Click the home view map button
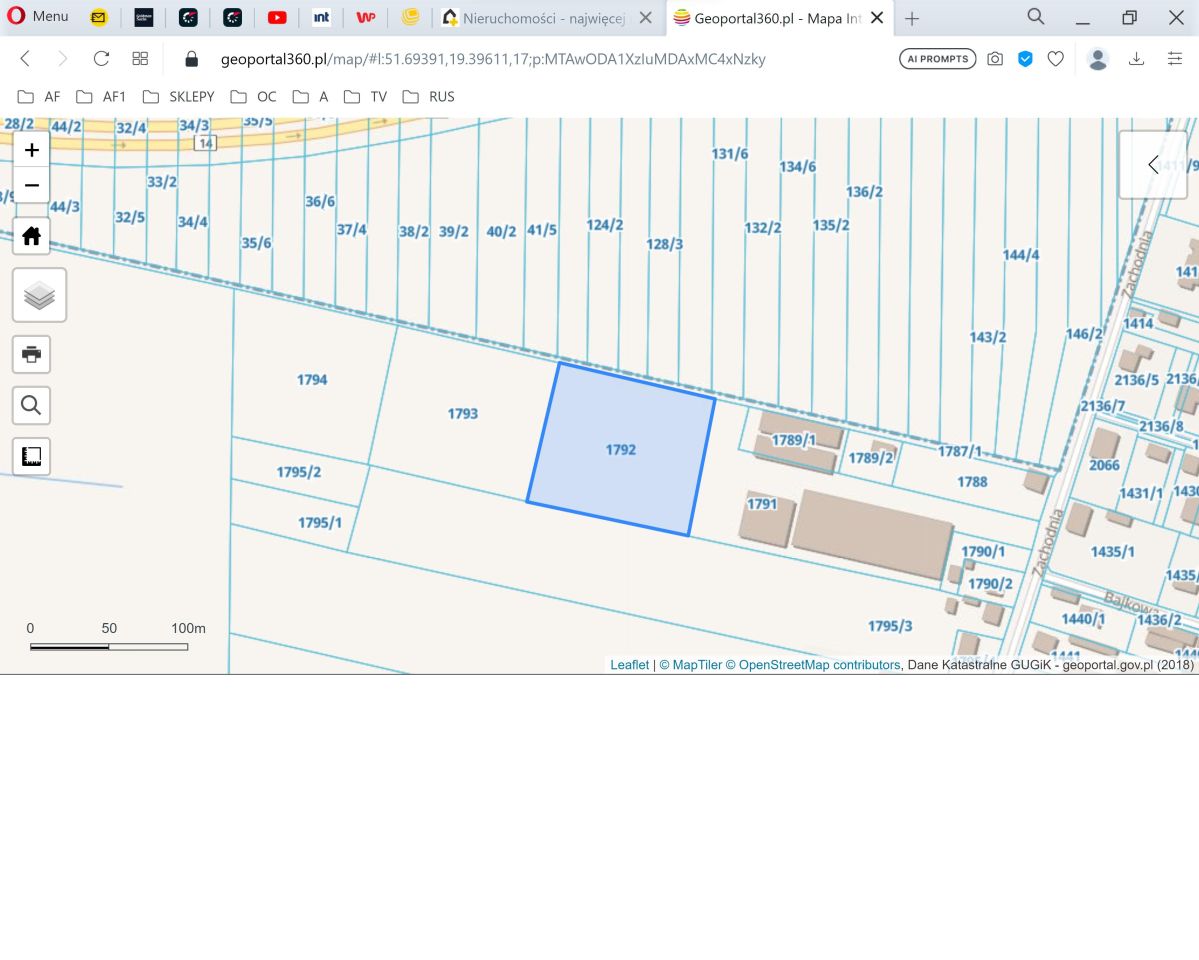Screen dimensions: 1199x960 coord(32,236)
